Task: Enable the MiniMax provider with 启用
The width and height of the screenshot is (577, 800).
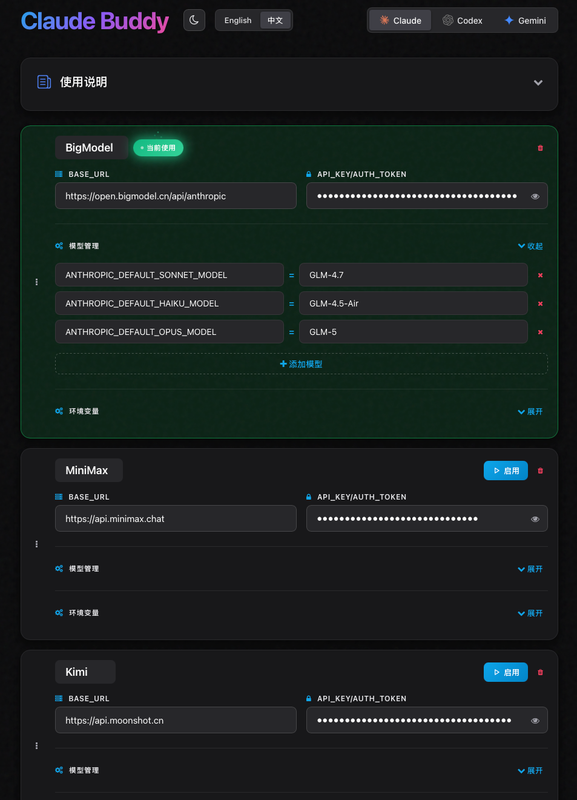Action: 506,470
